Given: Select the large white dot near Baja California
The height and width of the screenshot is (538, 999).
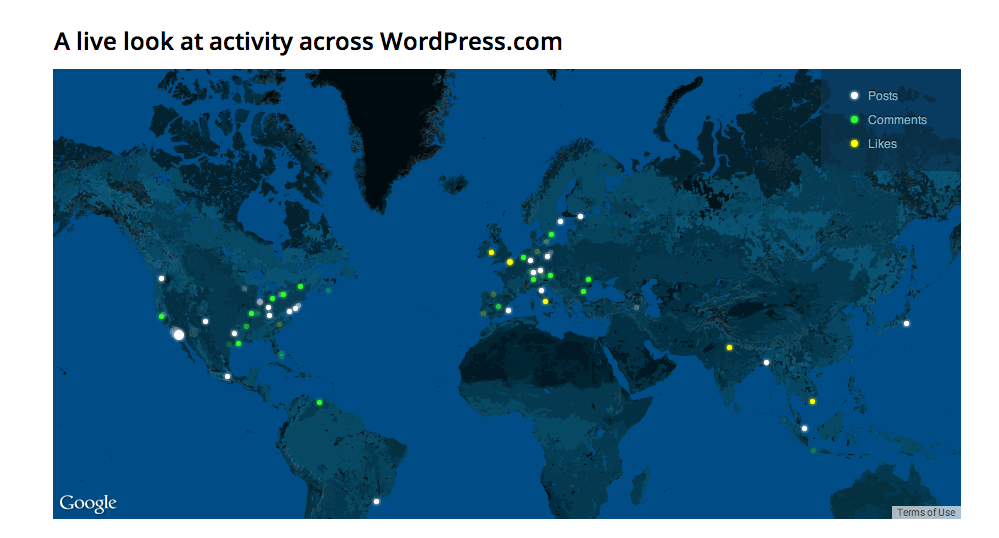Looking at the screenshot, I should coord(179,335).
